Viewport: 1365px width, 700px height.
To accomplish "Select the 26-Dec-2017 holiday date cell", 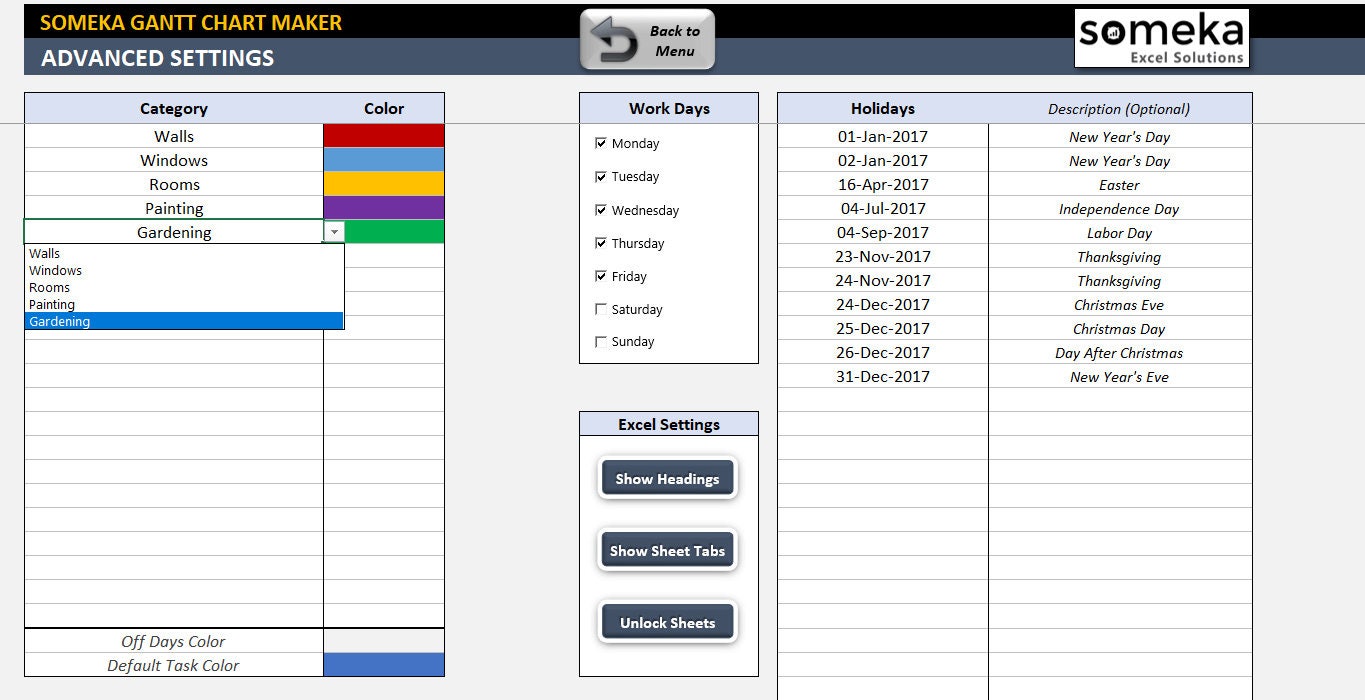I will (883, 352).
